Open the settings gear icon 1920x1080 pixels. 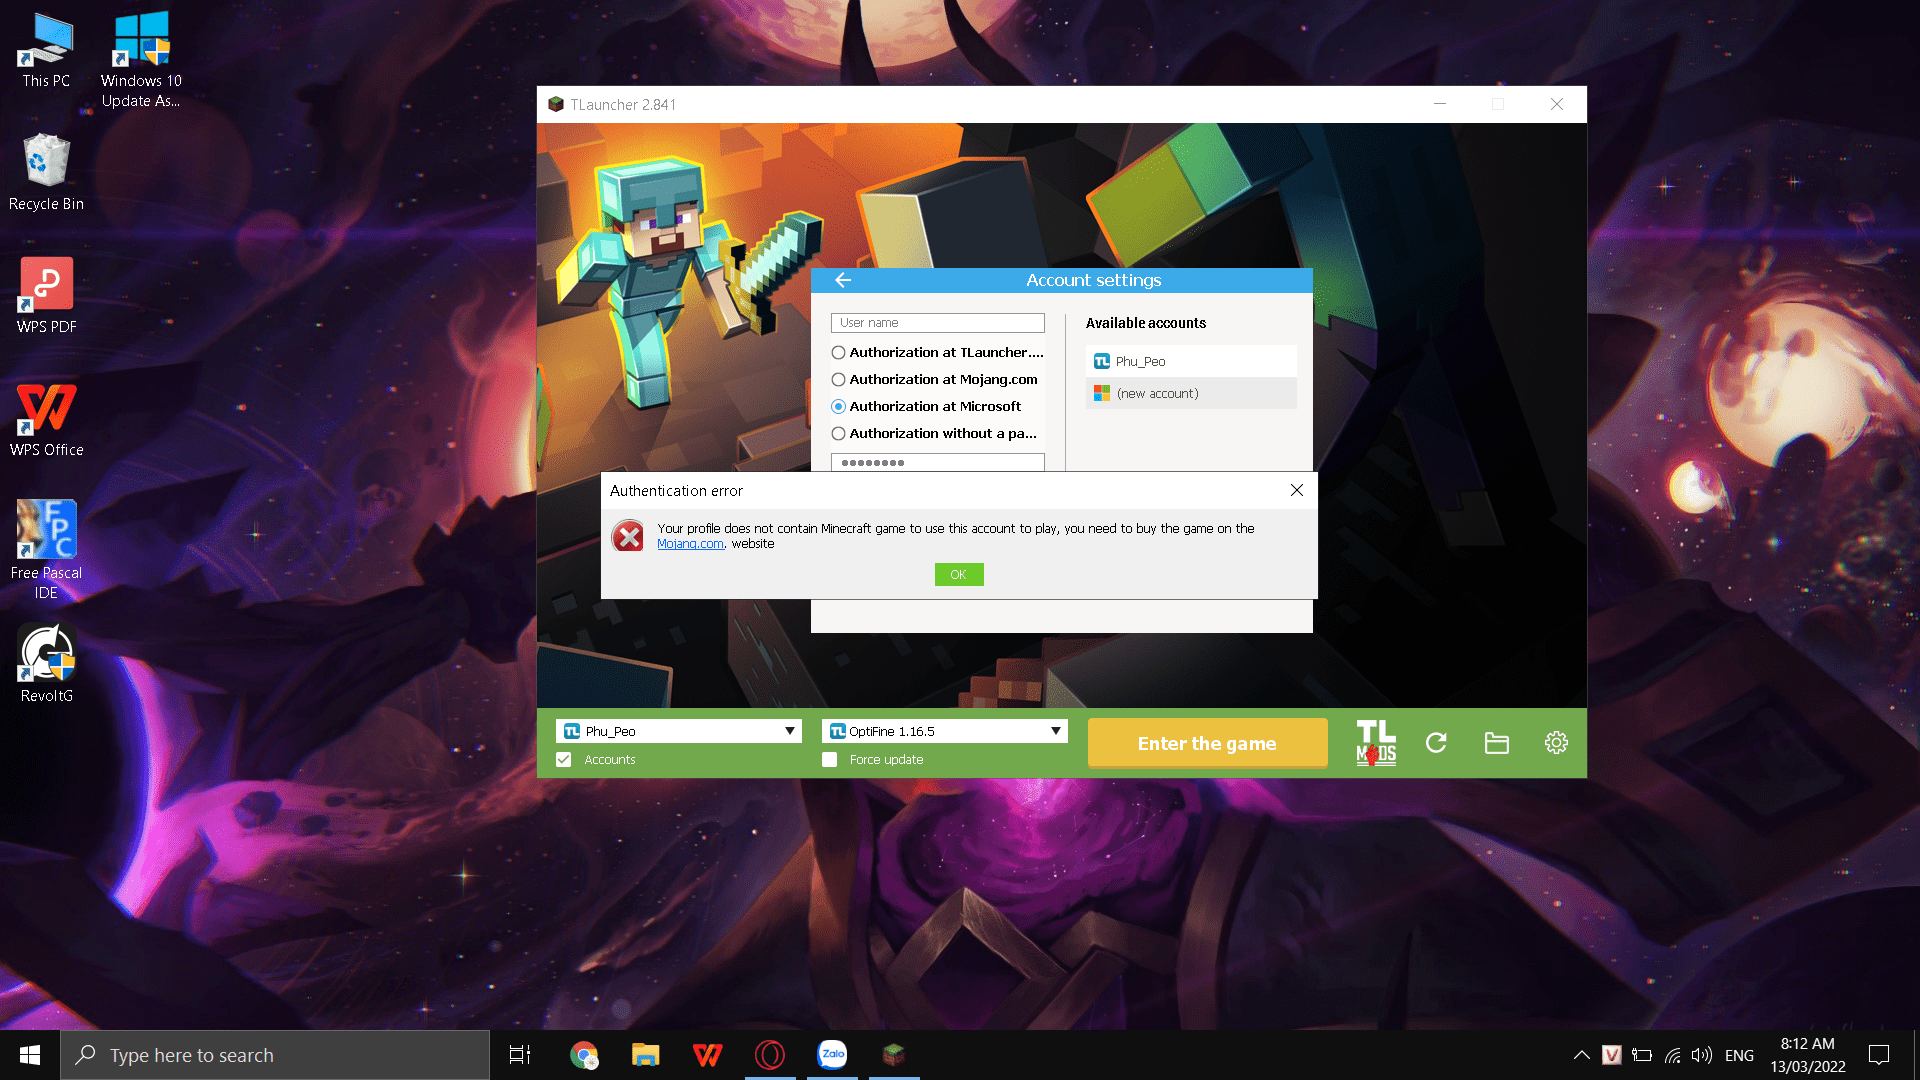tap(1556, 743)
